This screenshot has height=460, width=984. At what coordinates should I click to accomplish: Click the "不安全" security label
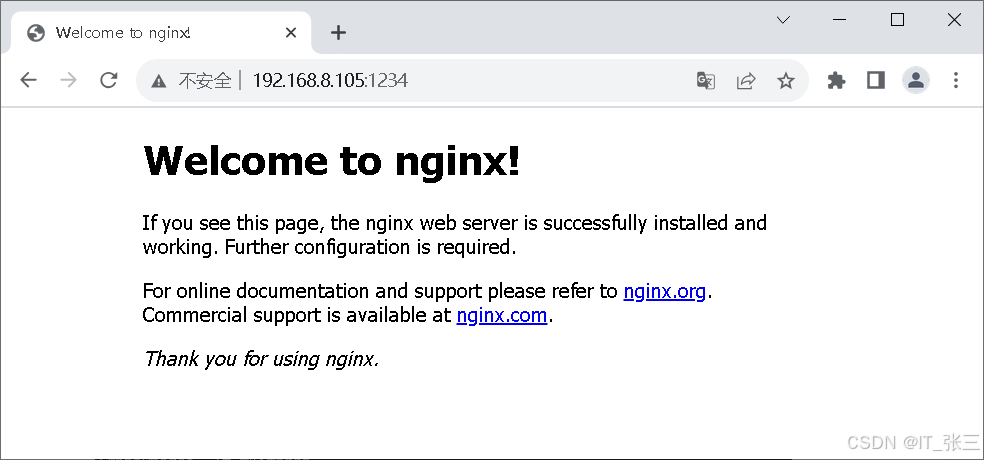point(205,81)
